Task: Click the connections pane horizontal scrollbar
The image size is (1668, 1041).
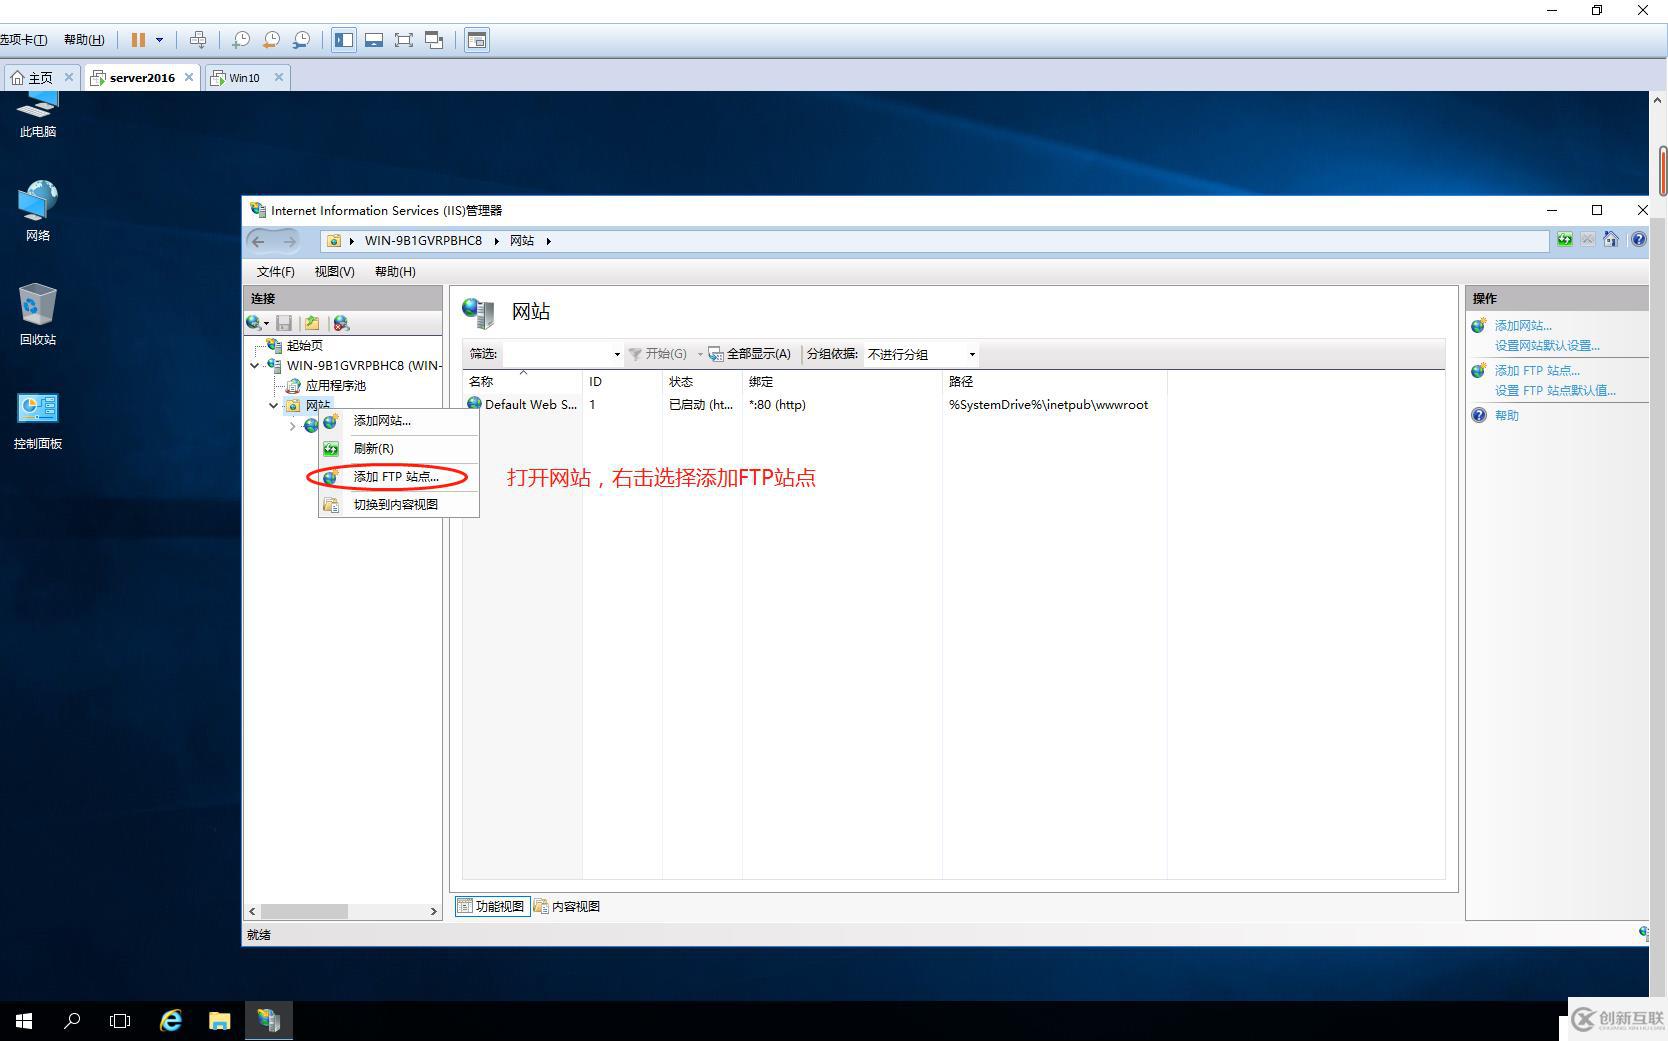Action: point(343,911)
